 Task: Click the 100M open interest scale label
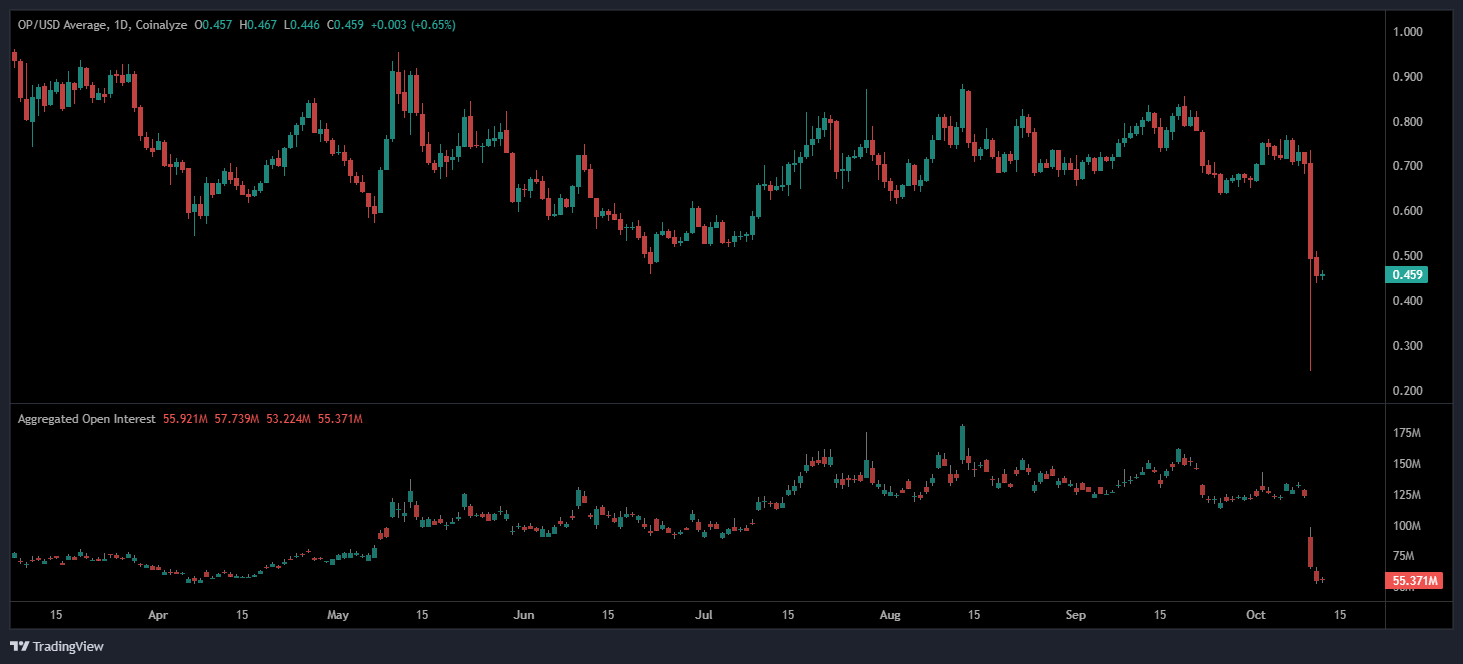tap(1407, 526)
